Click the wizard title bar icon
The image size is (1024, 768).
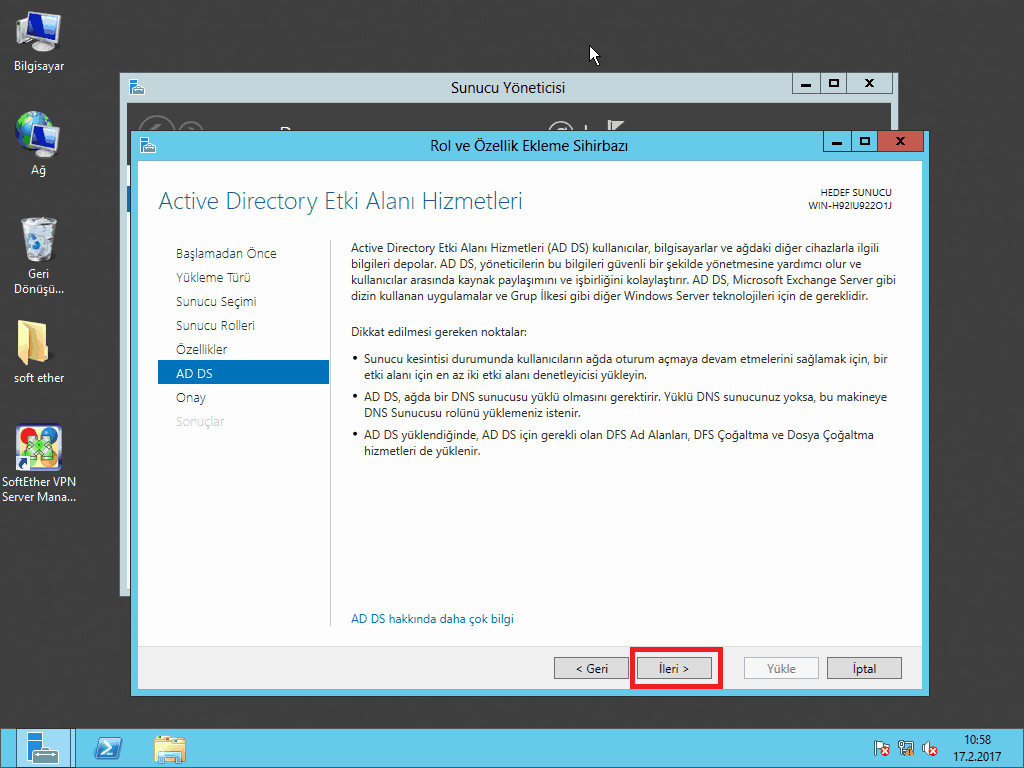148,145
